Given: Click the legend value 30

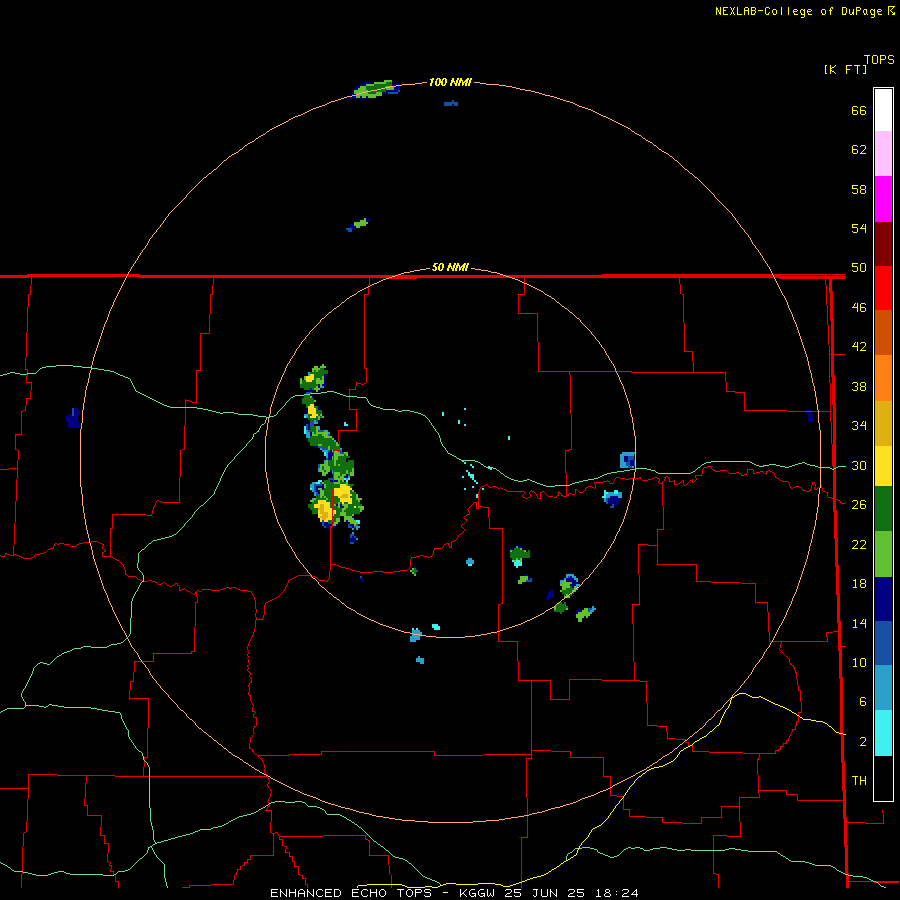Looking at the screenshot, I should (x=859, y=465).
